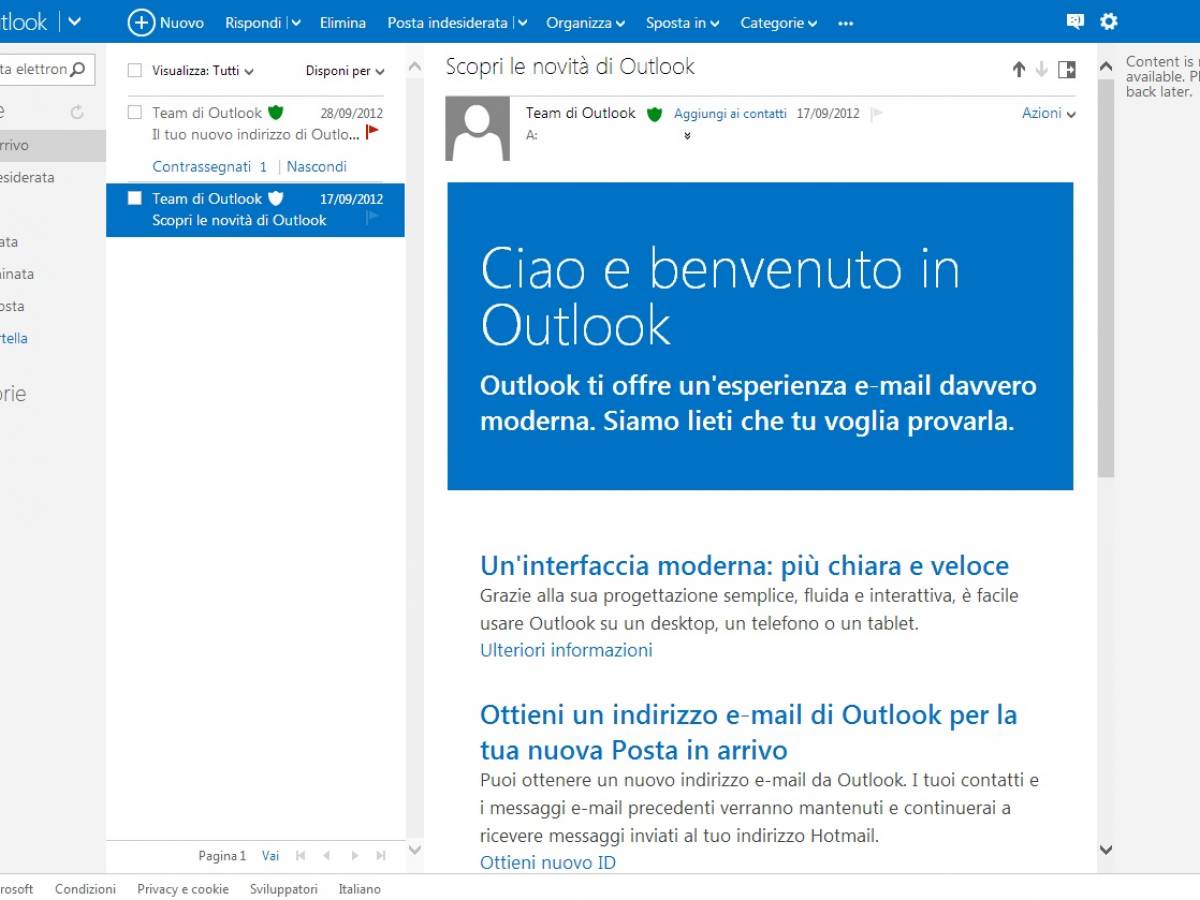Tick checkbox for Scopri le novità message
Screen dimensions: 1200x900
click(135, 198)
